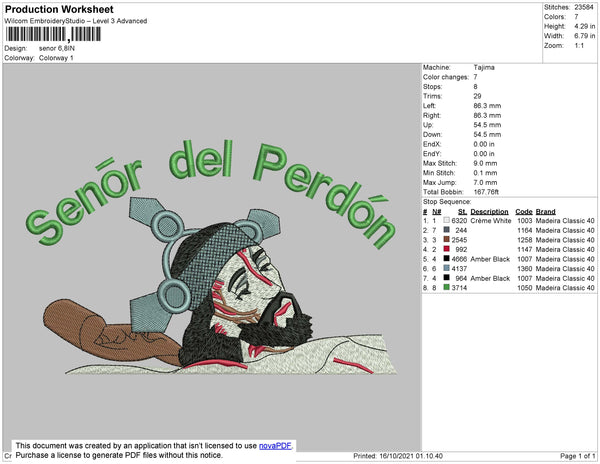The image size is (600, 464).
Task: Click the 'Stops:' label
Action: (432, 86)
